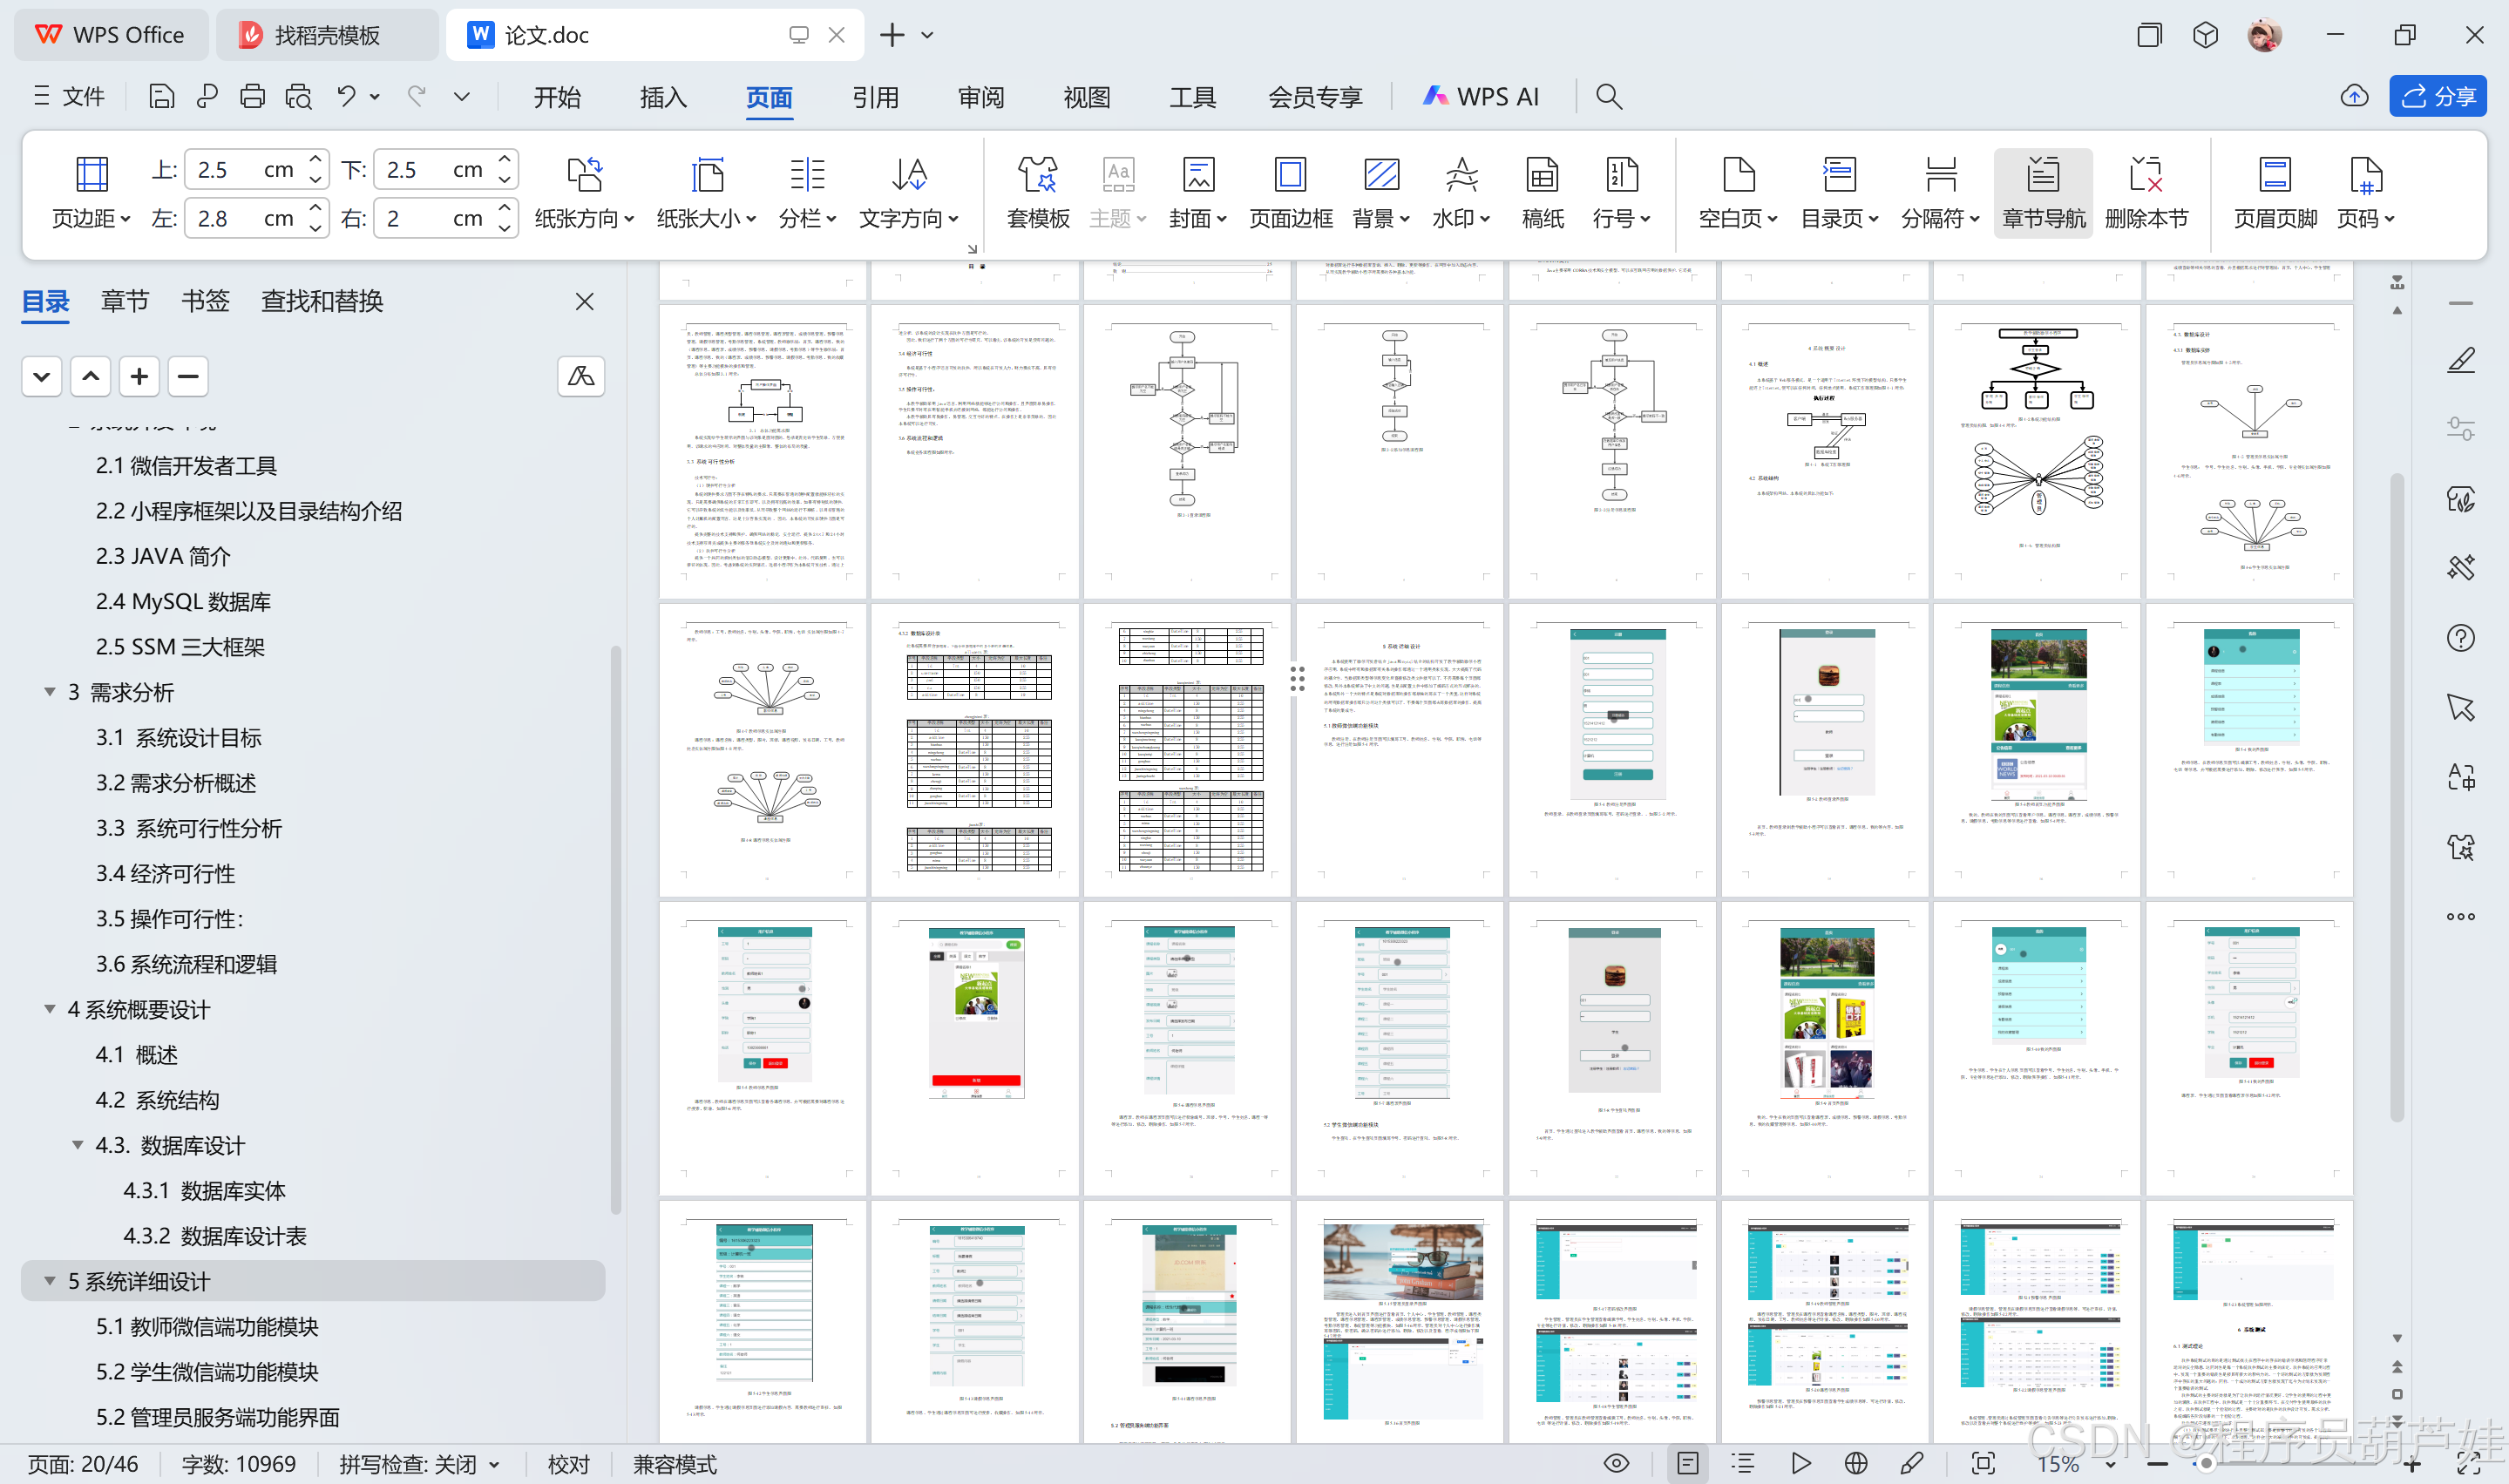Switch to the 插入 ribbon tab
Viewport: 2509px width, 1484px height.
[x=663, y=97]
